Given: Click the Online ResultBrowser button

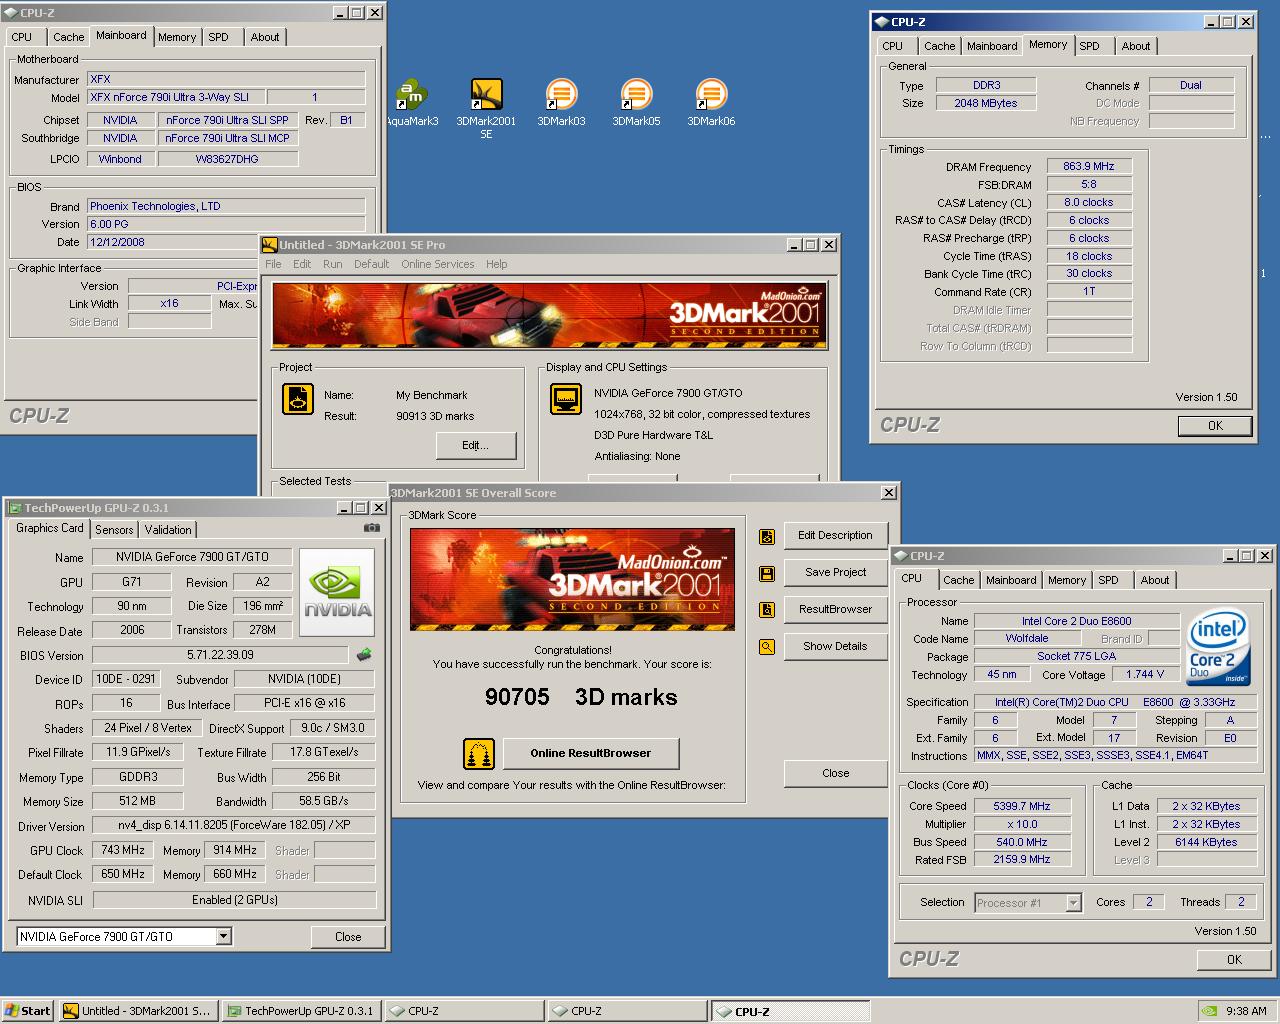Looking at the screenshot, I should tap(590, 753).
